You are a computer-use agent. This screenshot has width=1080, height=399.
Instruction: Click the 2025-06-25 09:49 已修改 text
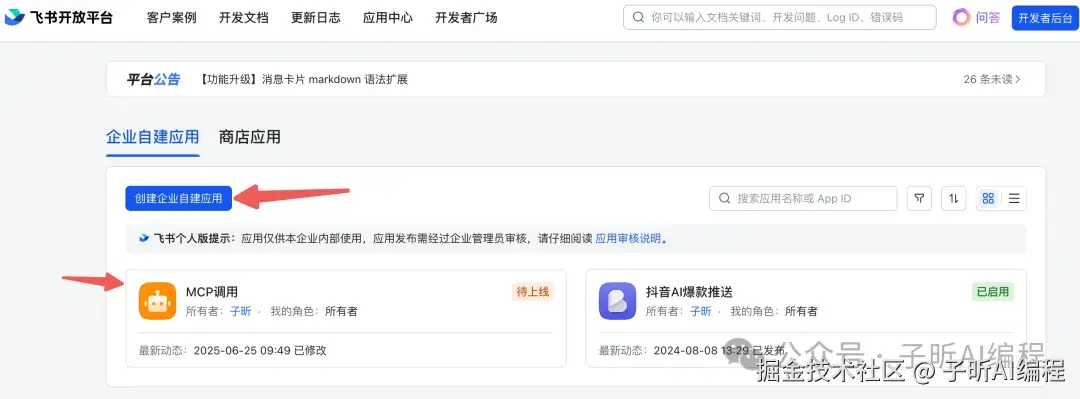click(260, 350)
